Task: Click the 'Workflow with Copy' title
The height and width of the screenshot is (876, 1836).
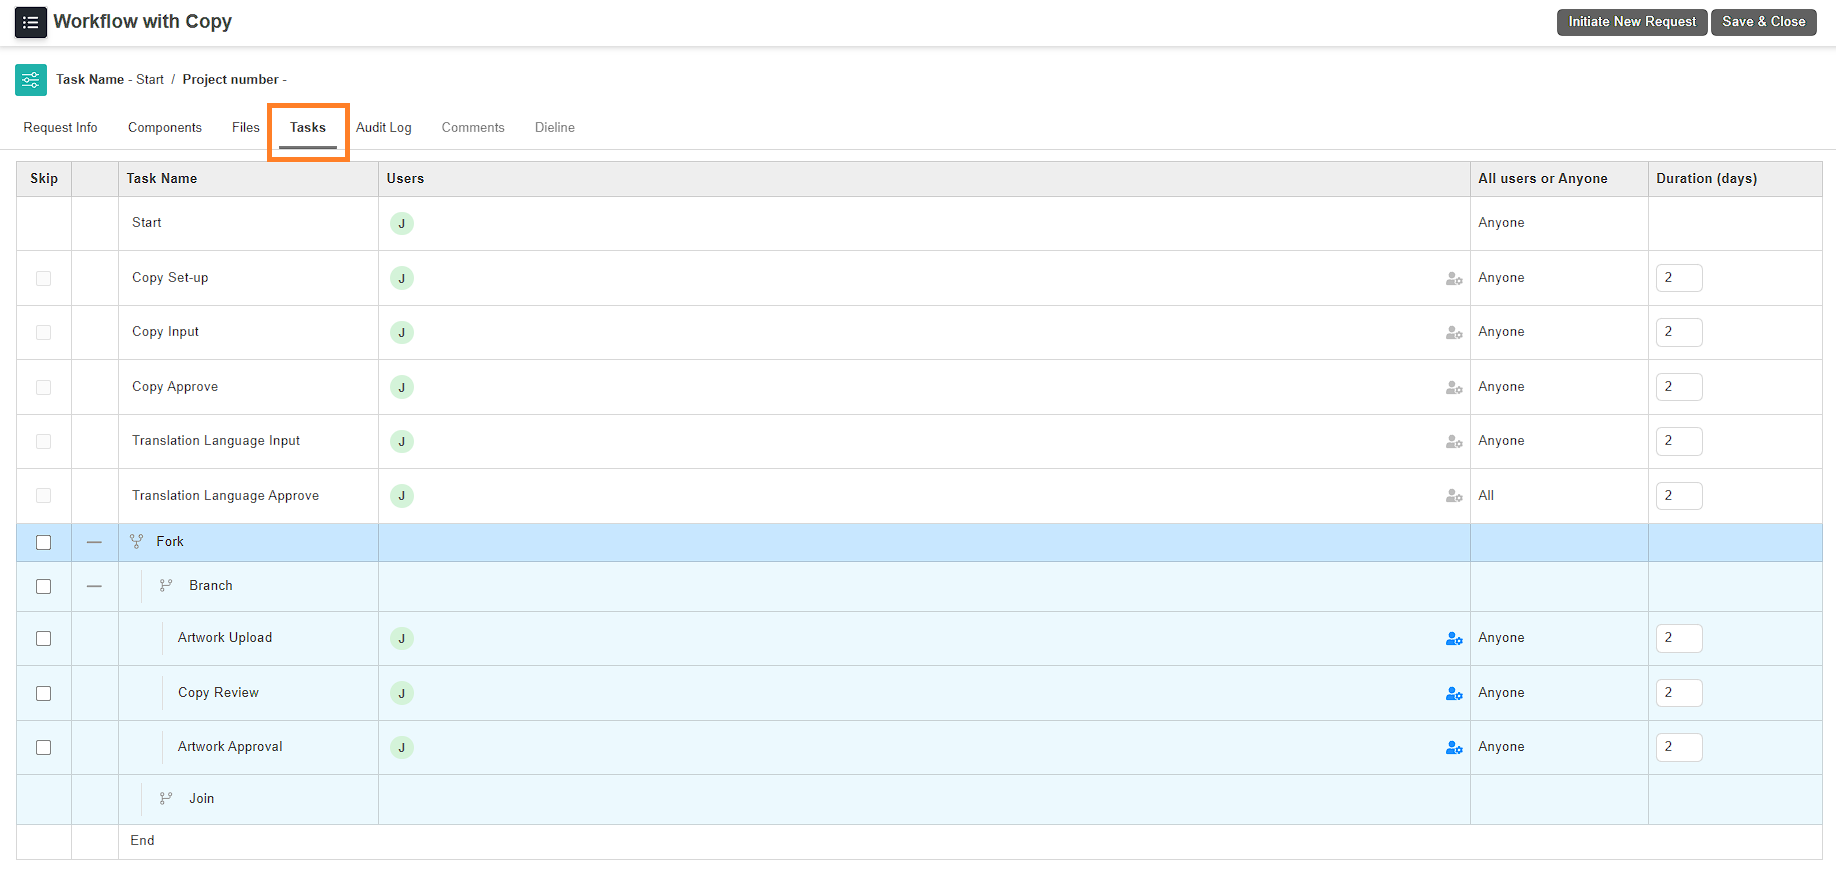Action: (x=143, y=22)
